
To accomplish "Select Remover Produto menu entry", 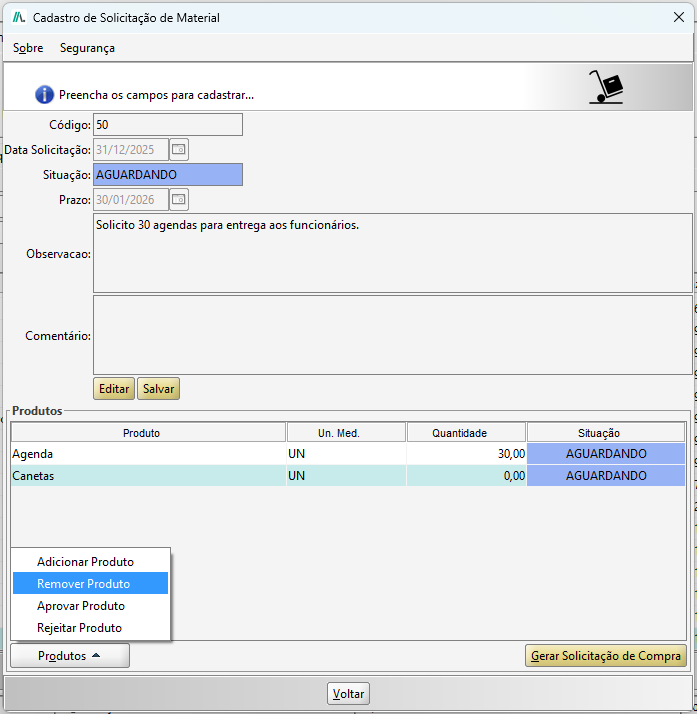I will tap(90, 583).
